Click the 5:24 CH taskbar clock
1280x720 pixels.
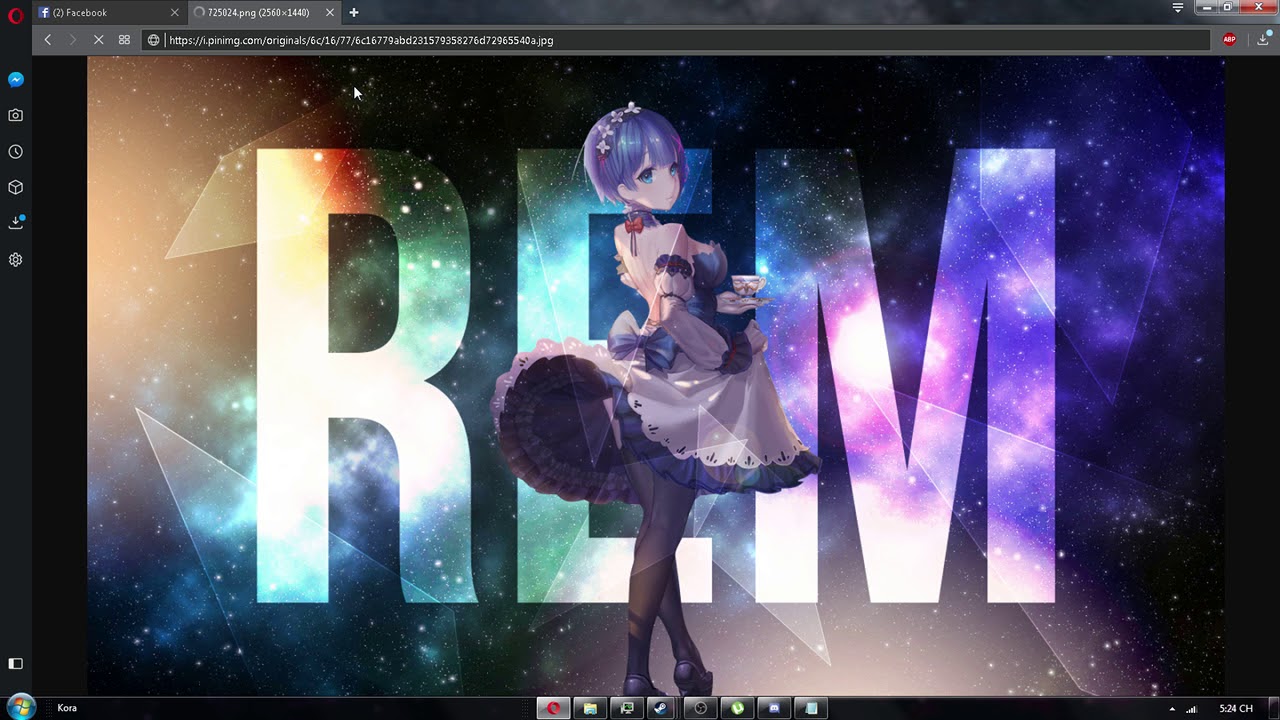click(1236, 708)
